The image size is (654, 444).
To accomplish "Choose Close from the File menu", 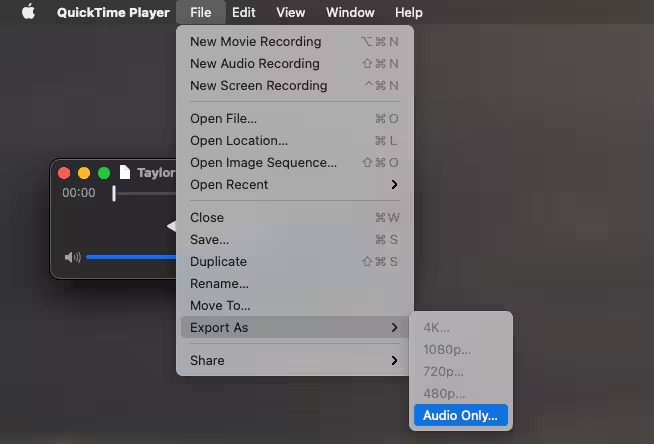I will (294, 218).
